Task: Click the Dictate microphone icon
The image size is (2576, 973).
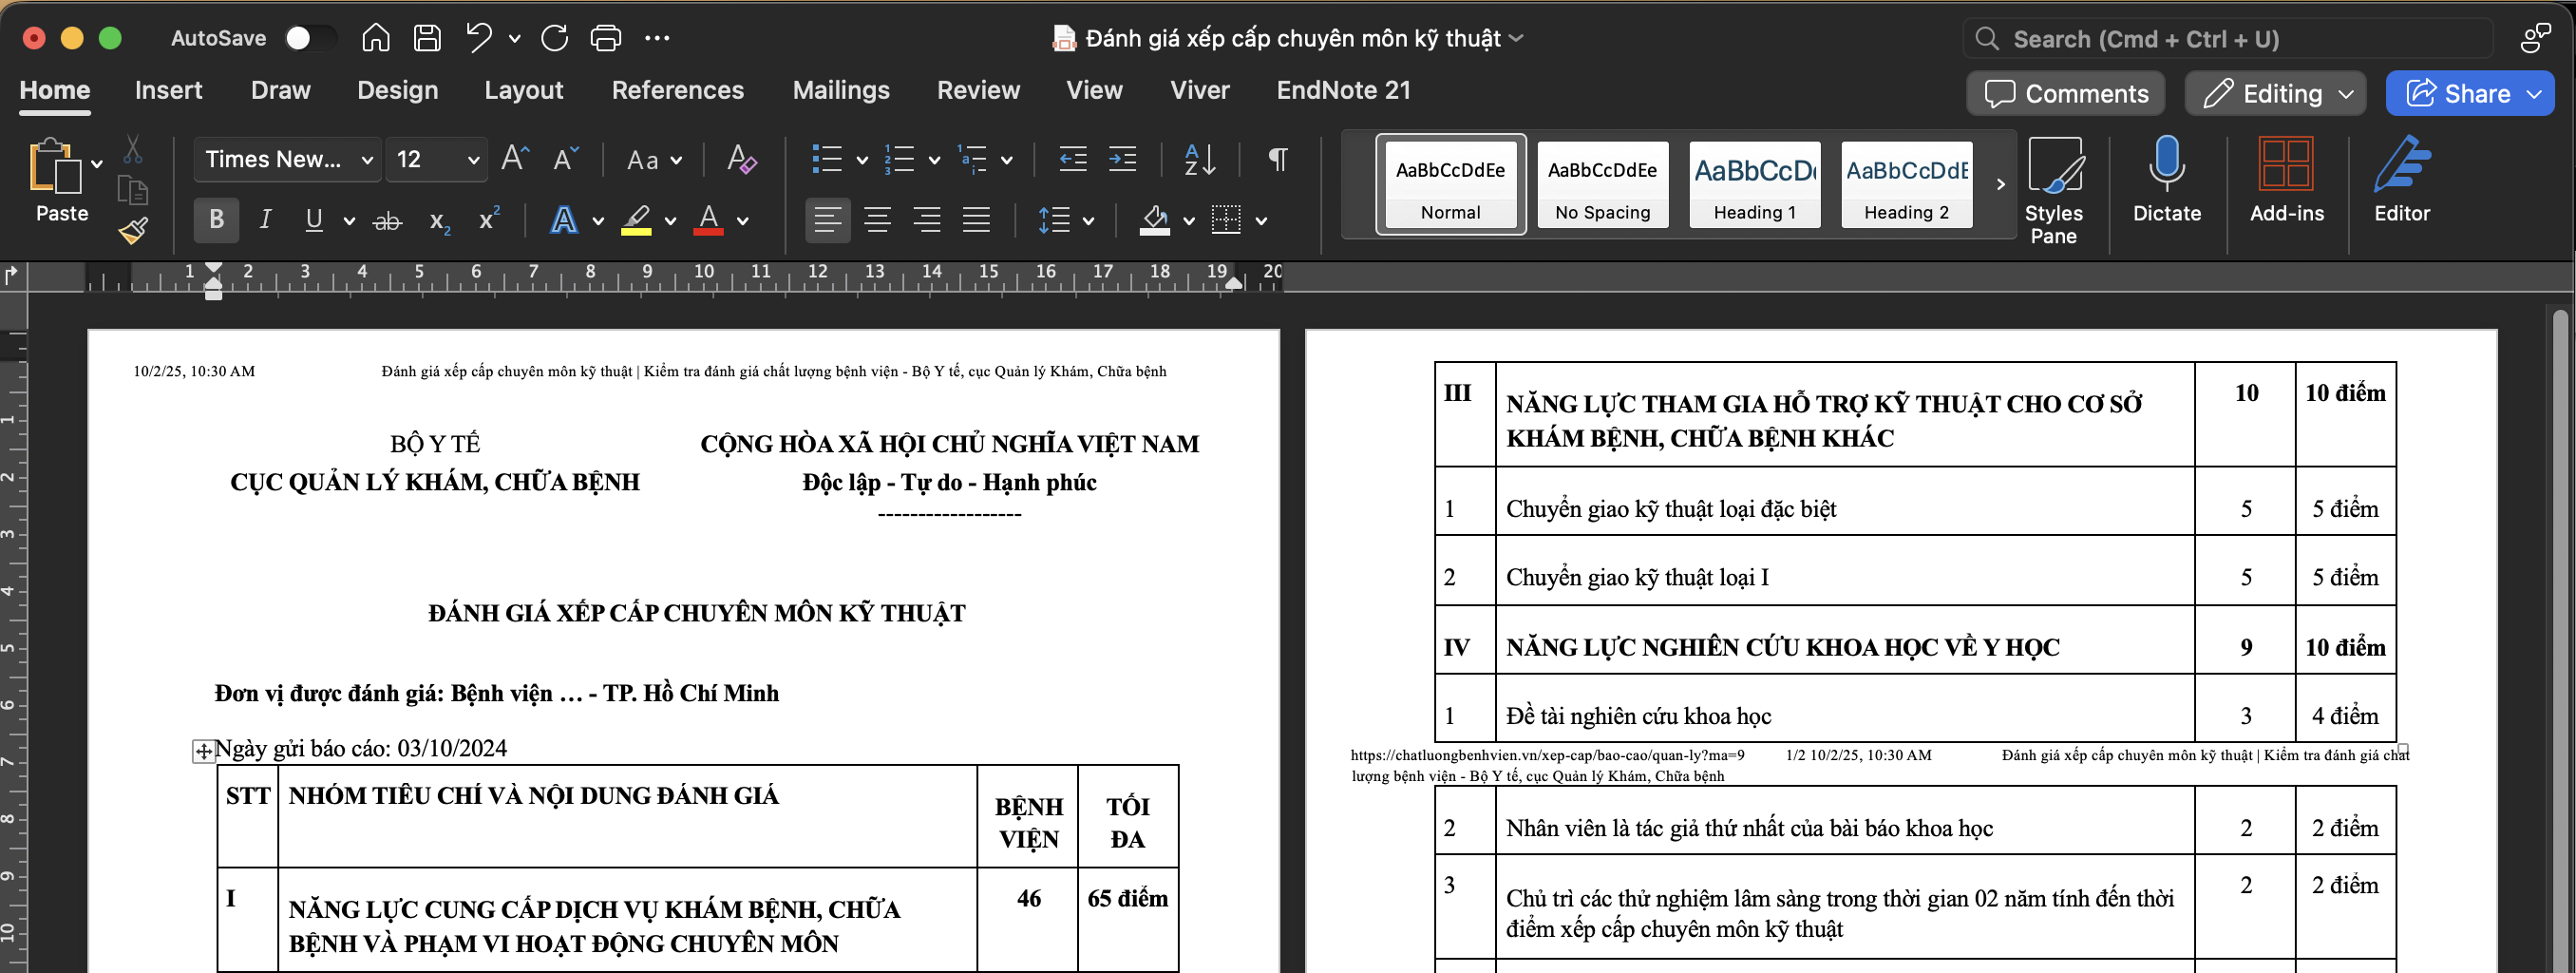Action: coord(2166,165)
